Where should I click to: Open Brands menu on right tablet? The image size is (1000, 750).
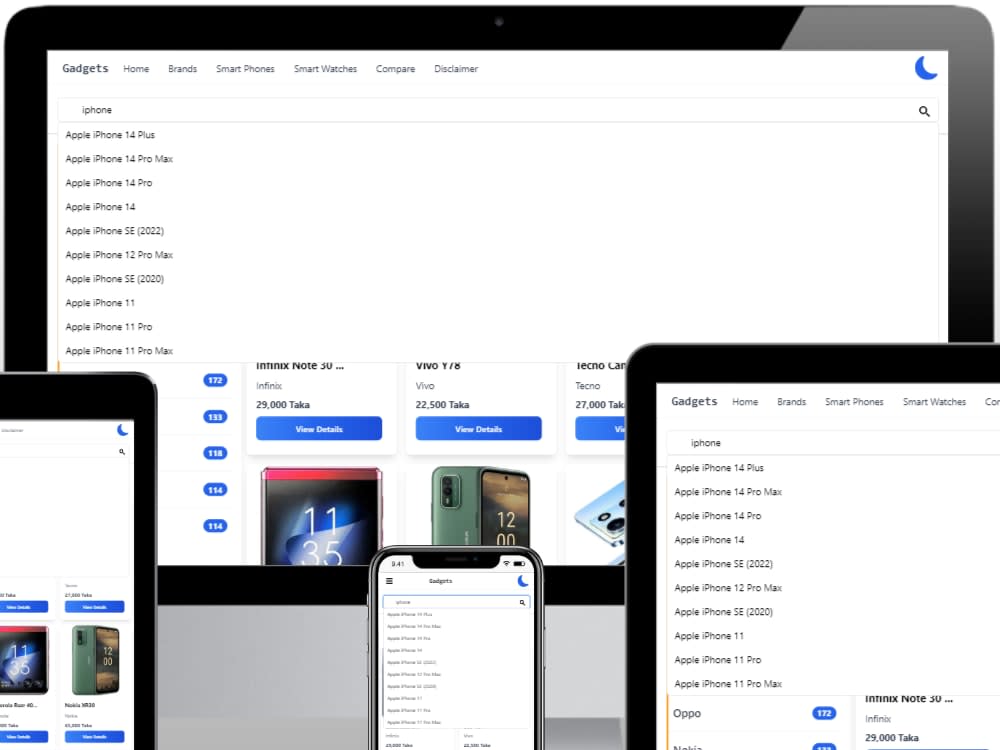coord(791,402)
